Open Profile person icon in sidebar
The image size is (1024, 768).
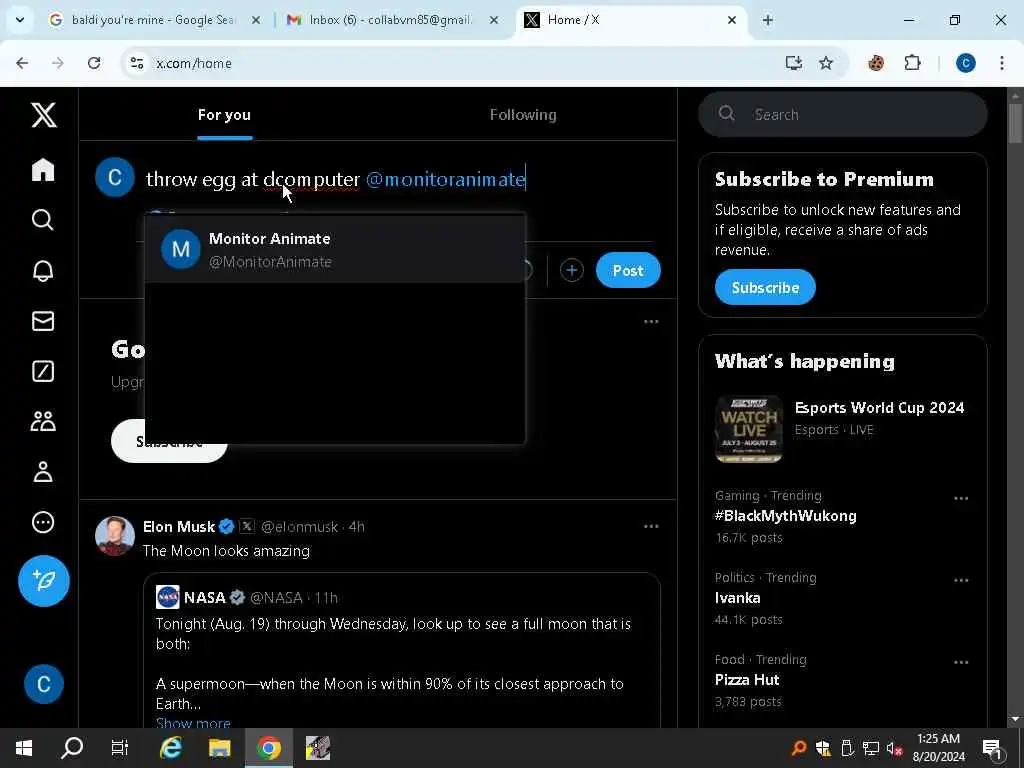point(43,472)
